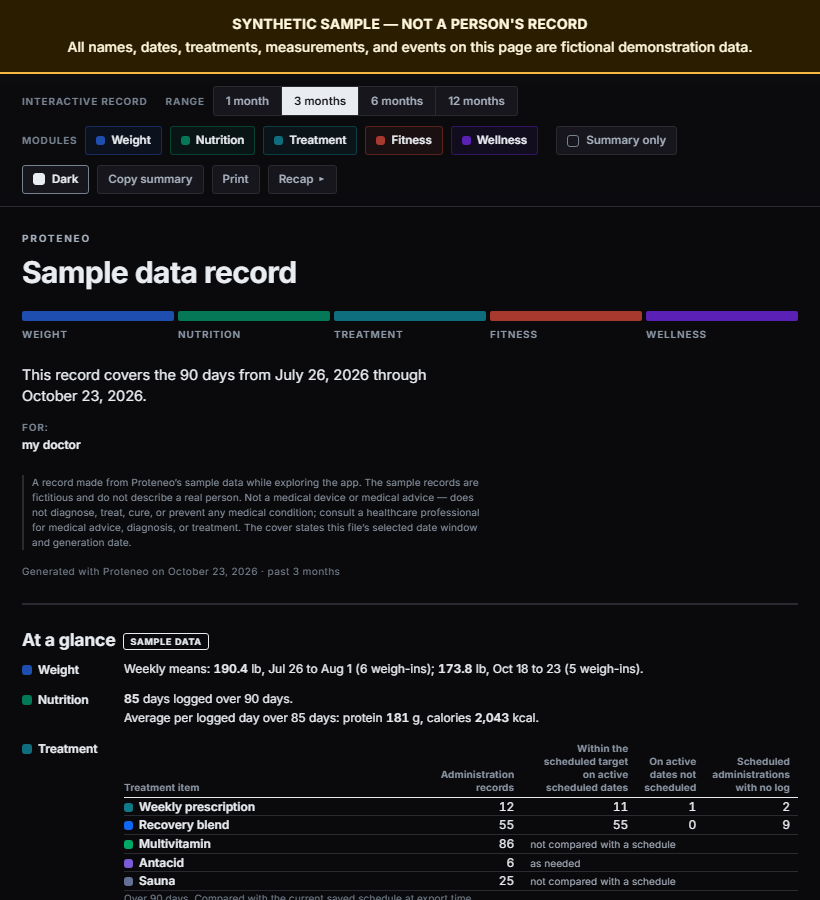The height and width of the screenshot is (900, 820).
Task: Click the Recovery blend color marker
Action: (129, 825)
